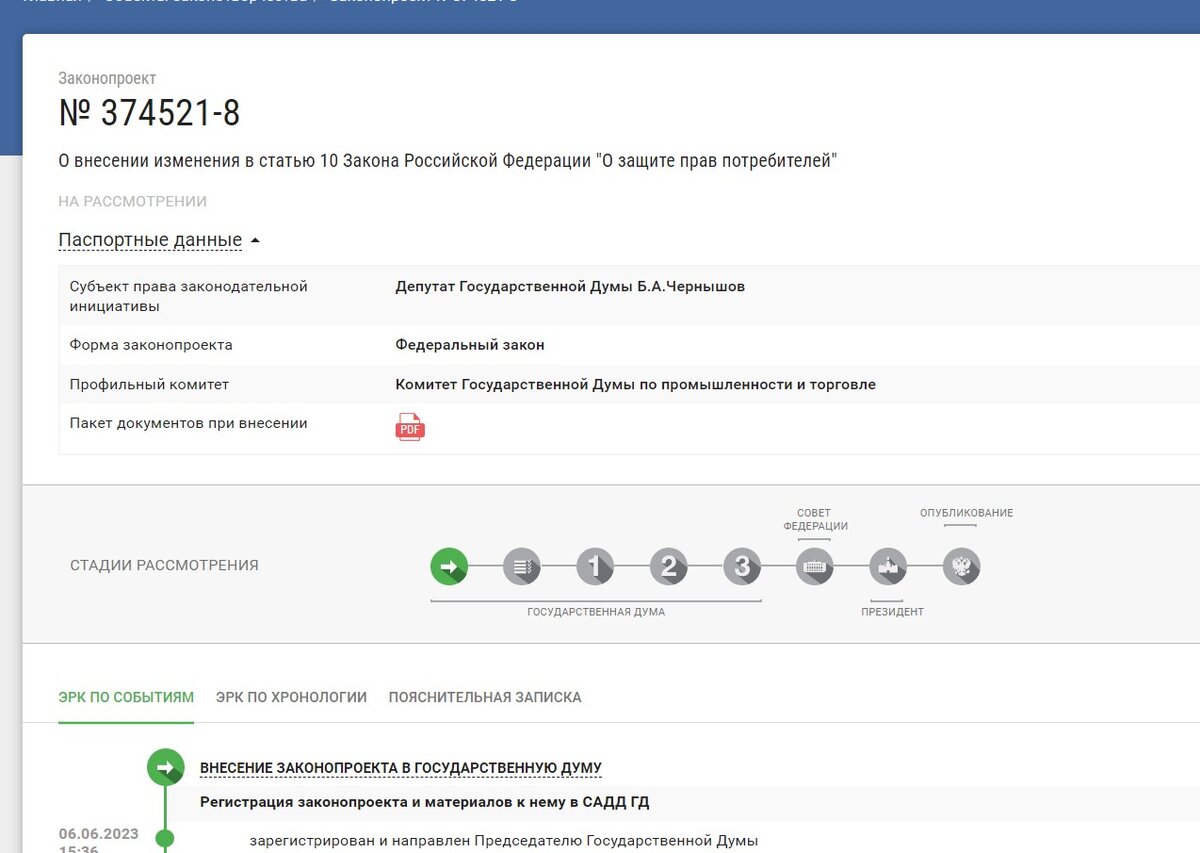Viewport: 1200px width, 853px height.
Task: Select the Совет Федерации stage icon
Action: (814, 566)
